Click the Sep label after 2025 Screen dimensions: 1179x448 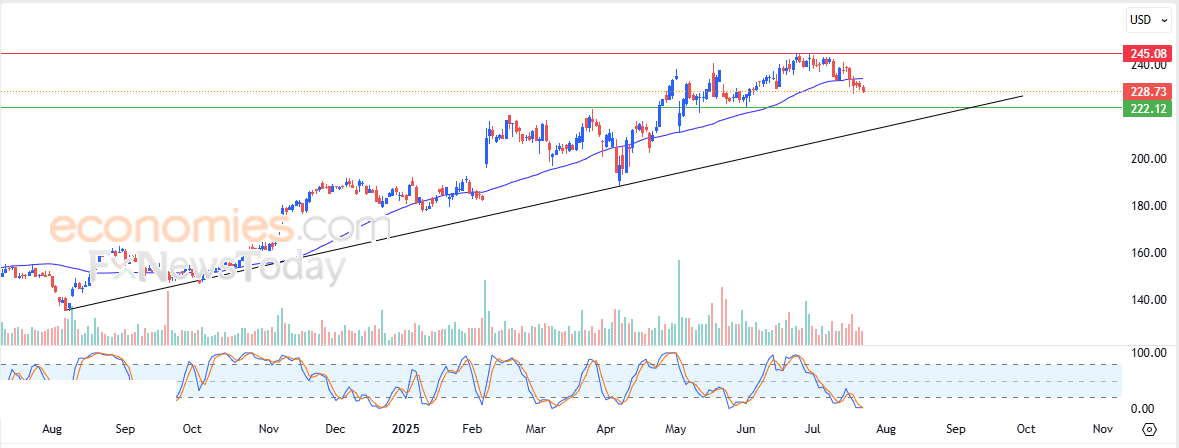click(956, 429)
